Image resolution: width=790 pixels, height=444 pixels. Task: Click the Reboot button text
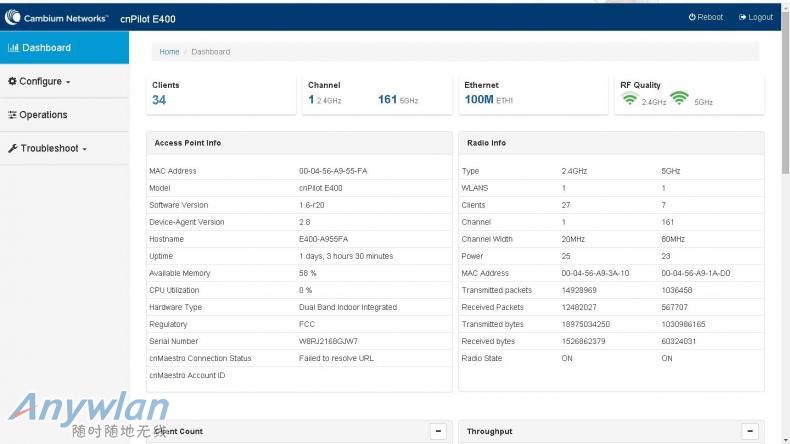point(710,17)
